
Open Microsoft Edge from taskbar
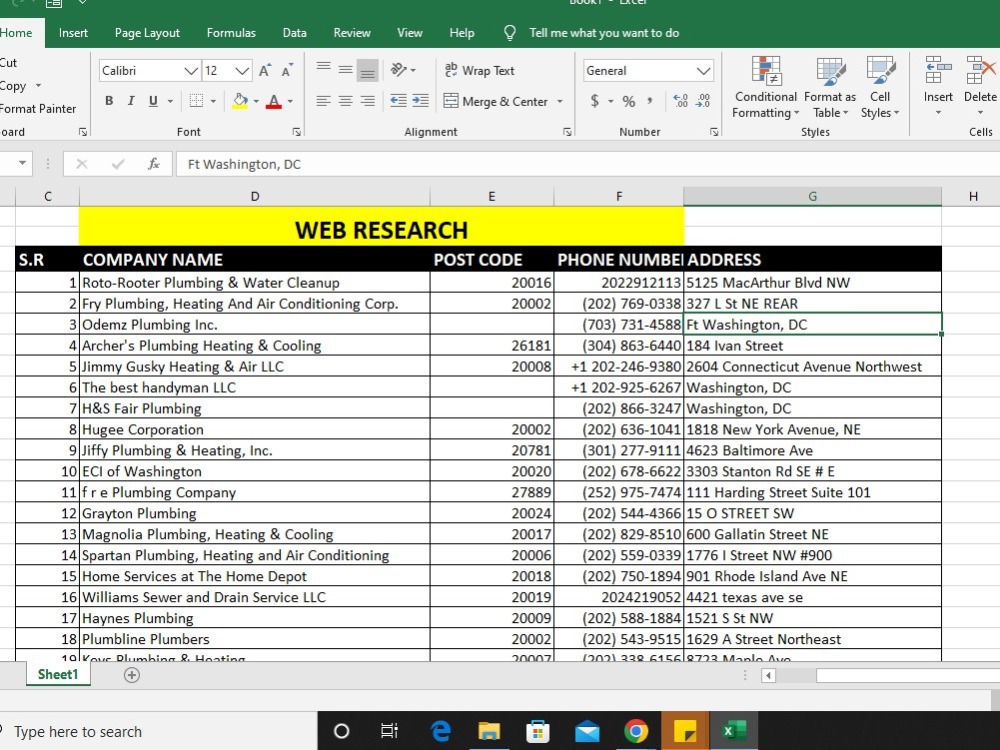[x=440, y=731]
